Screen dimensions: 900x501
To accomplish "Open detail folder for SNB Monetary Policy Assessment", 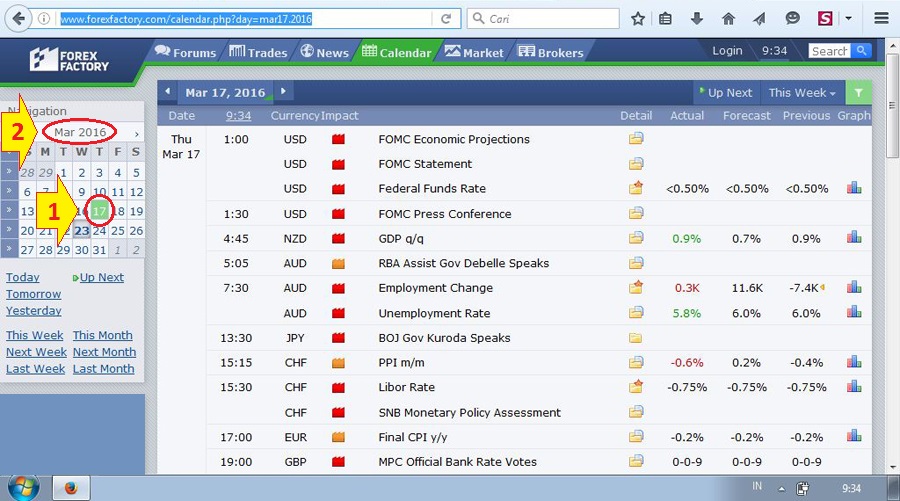I will (635, 411).
